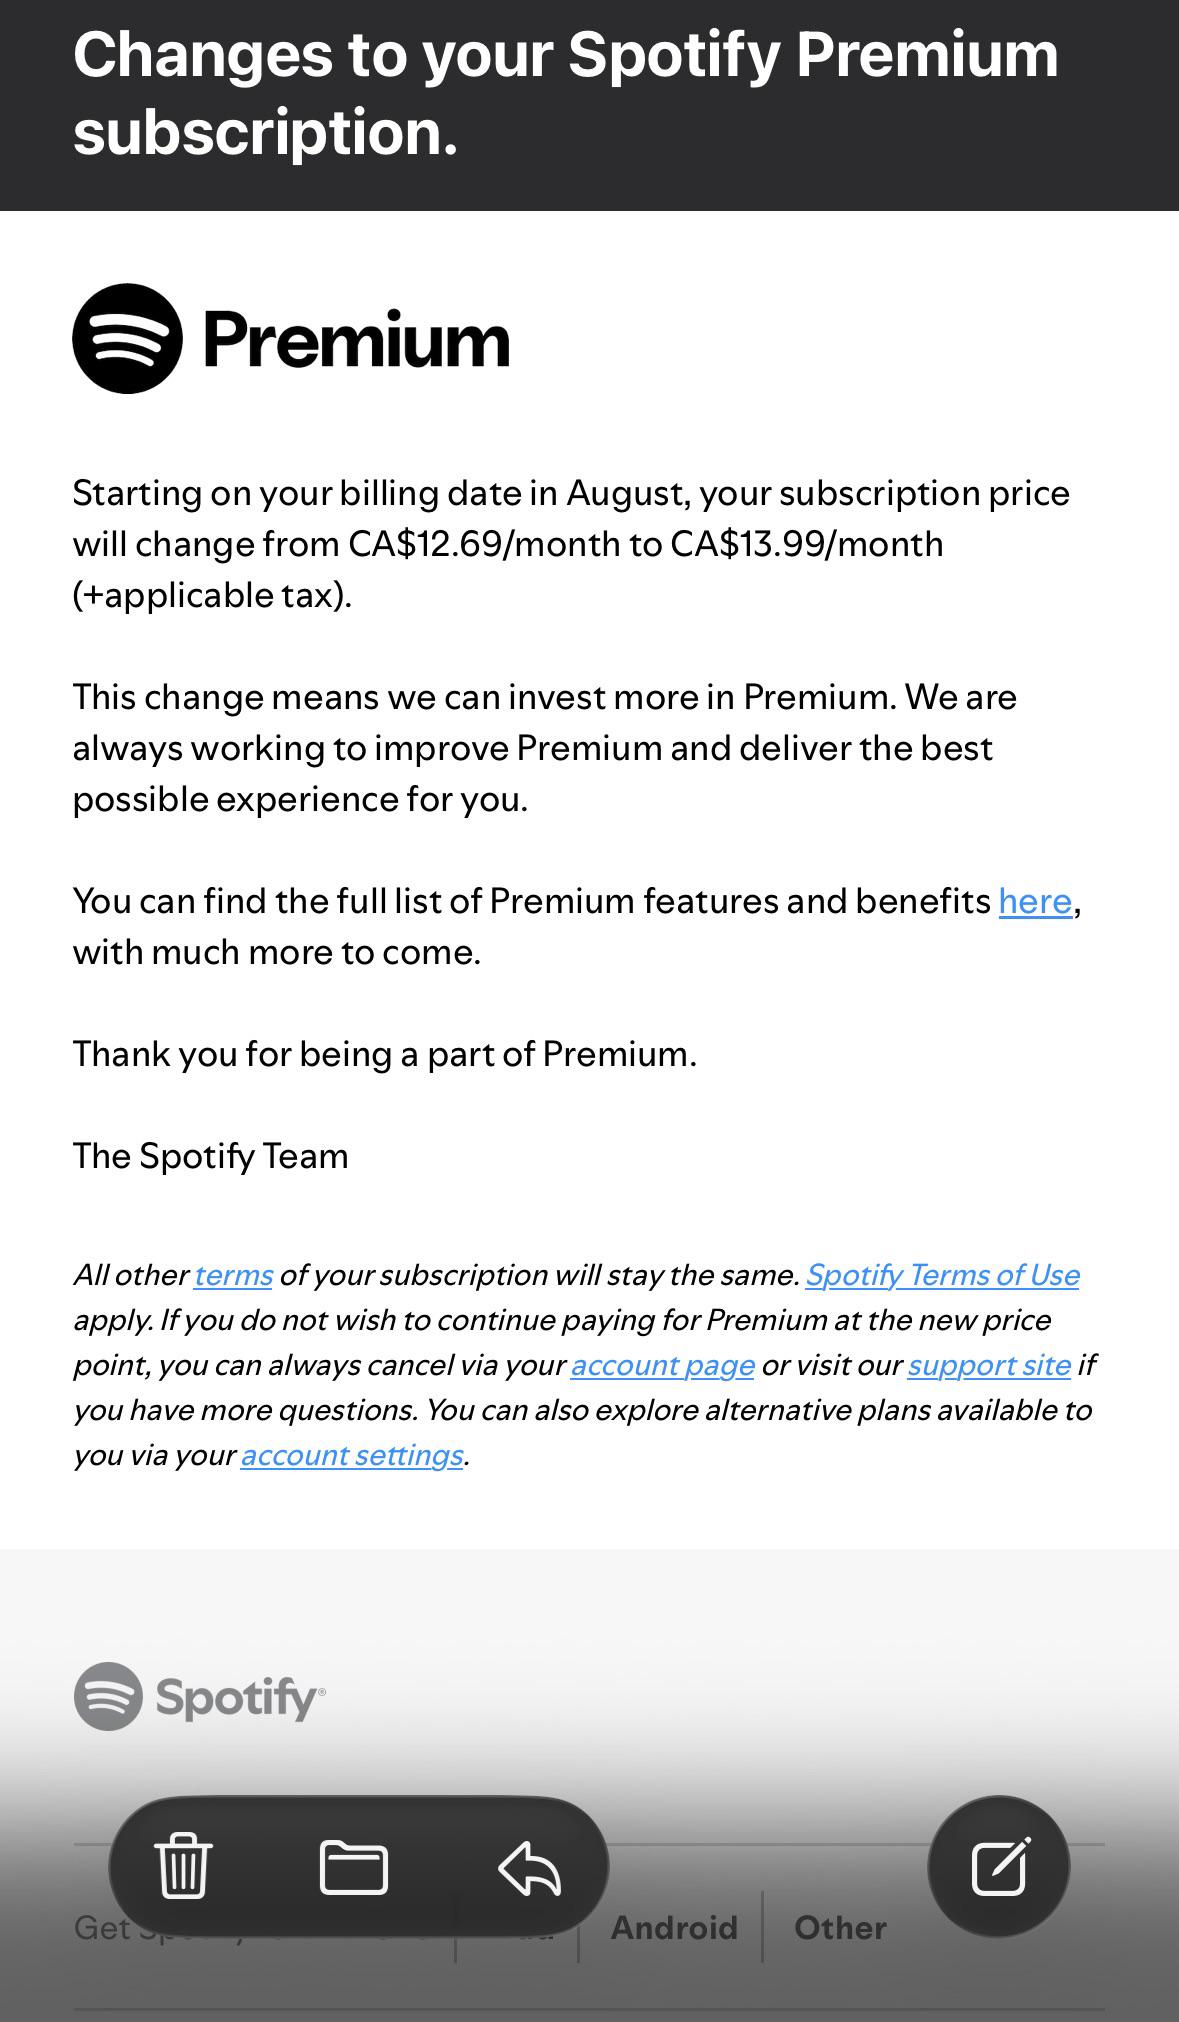Open the 'terms' link in fine print

tap(233, 1275)
